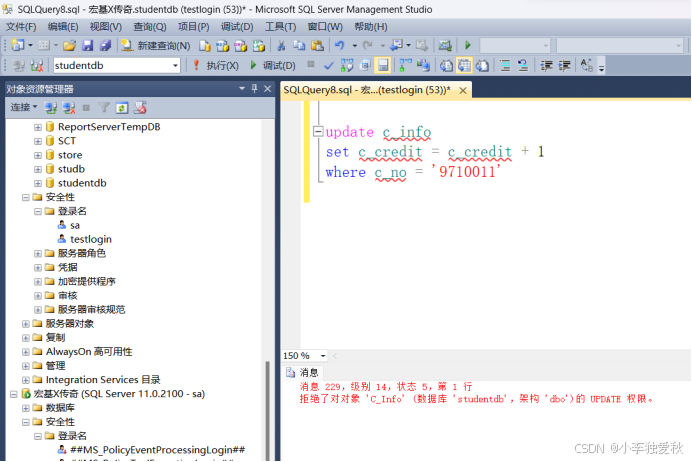The width and height of the screenshot is (692, 462).
Task: Toggle the Object Explorer auto-hide pin
Action: [x=254, y=89]
